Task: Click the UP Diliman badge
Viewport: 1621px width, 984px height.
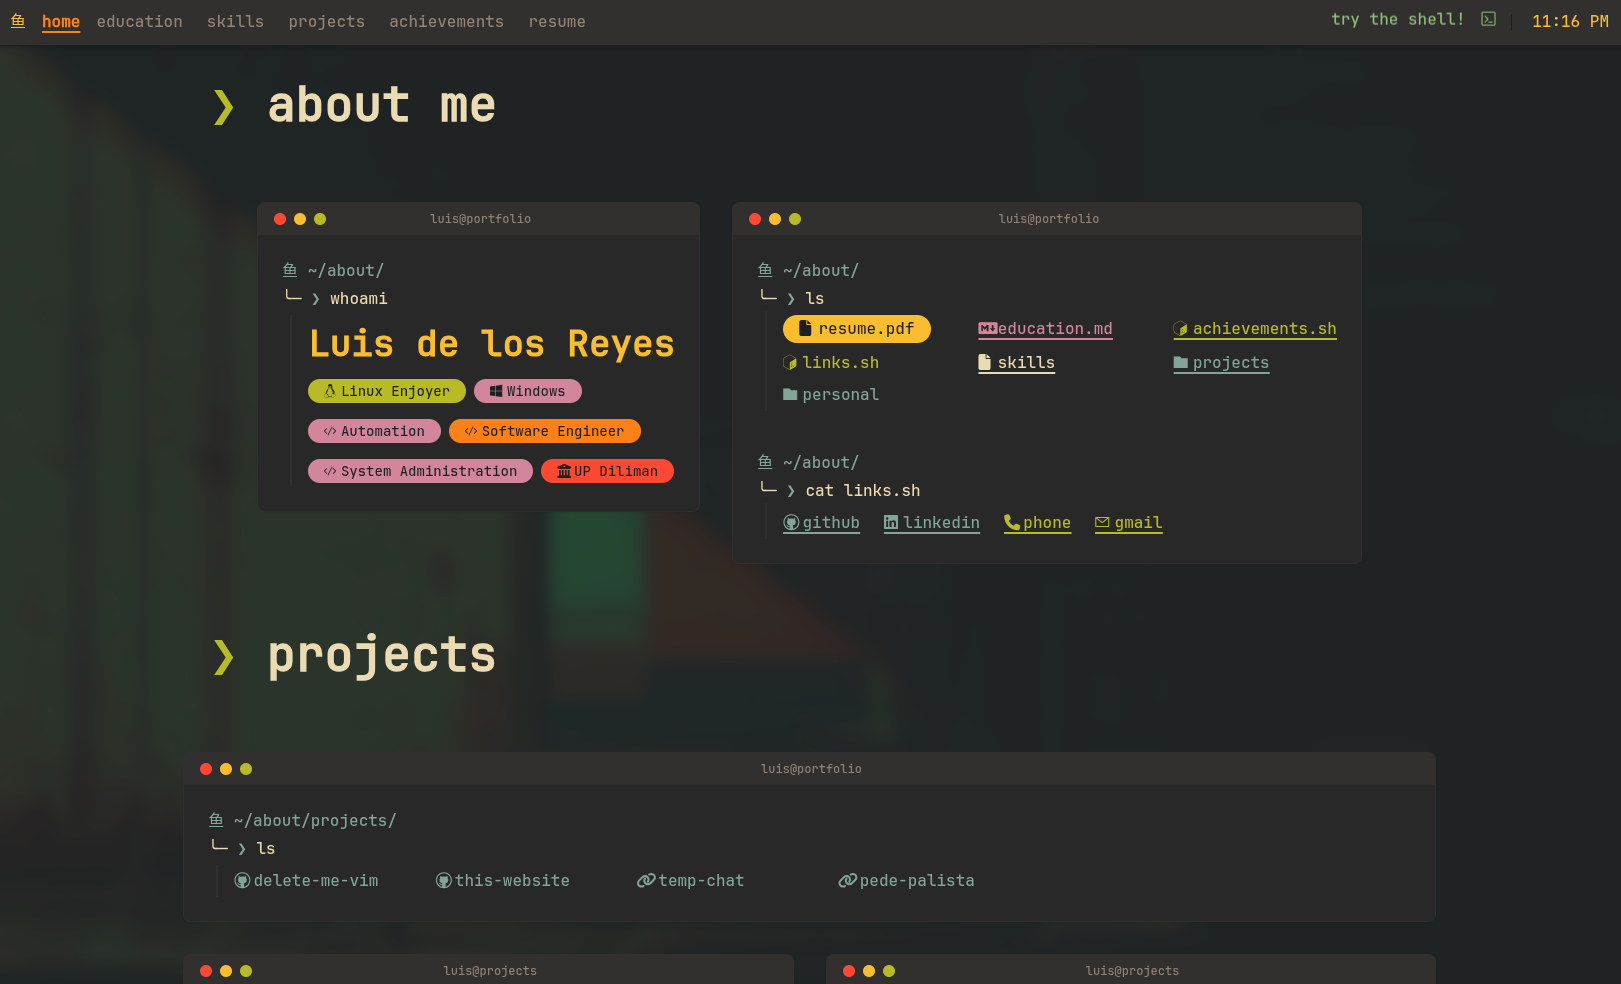Action: pos(607,471)
